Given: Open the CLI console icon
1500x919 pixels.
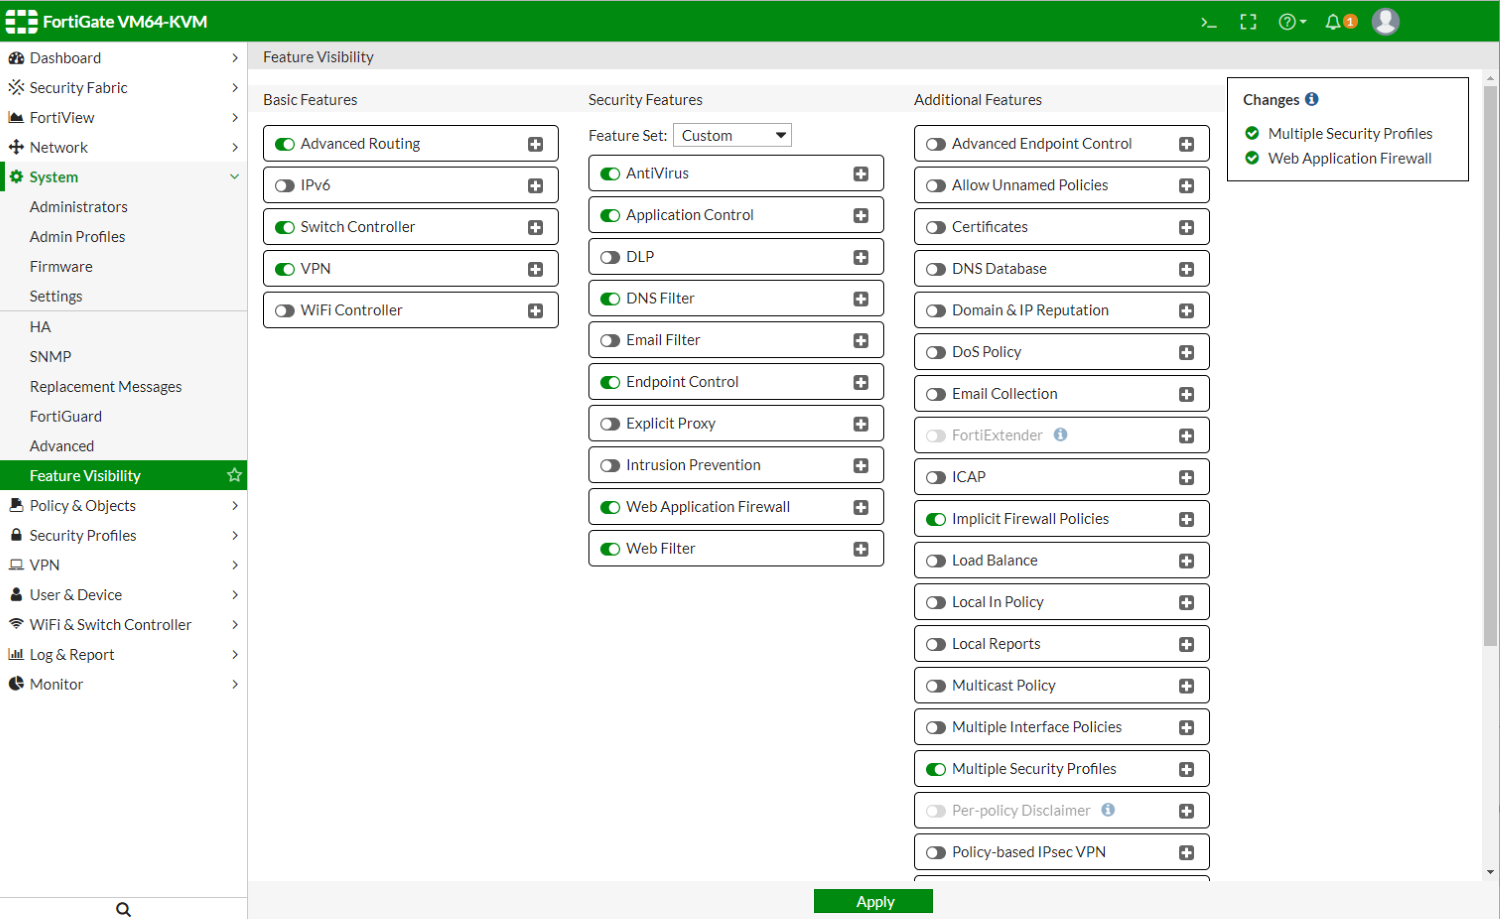Looking at the screenshot, I should coord(1208,22).
